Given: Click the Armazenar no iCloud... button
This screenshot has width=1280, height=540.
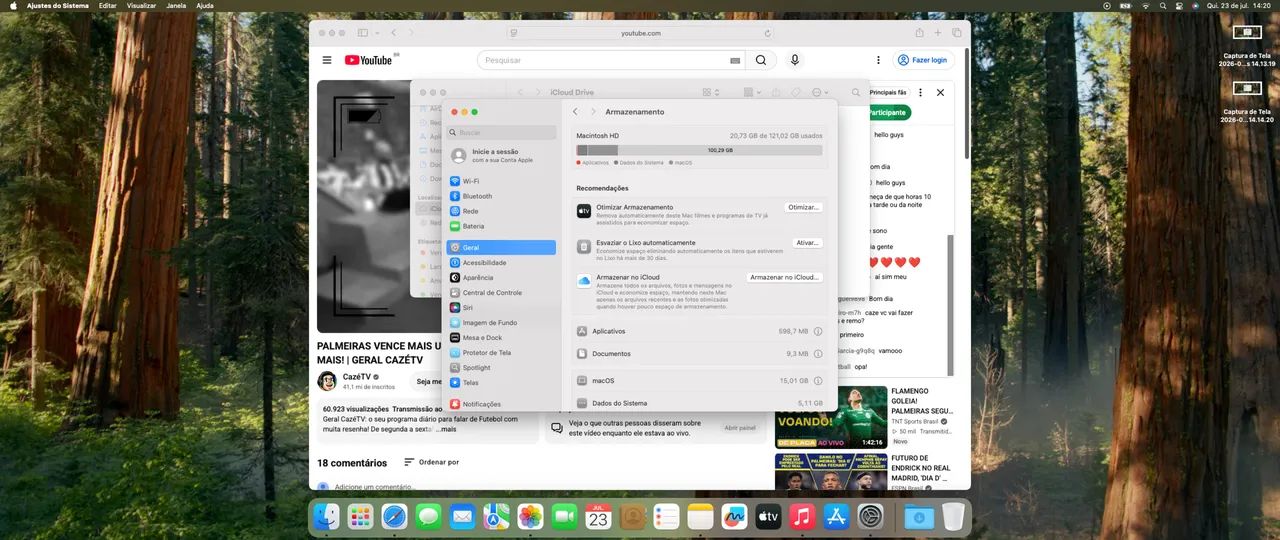Looking at the screenshot, I should (785, 277).
